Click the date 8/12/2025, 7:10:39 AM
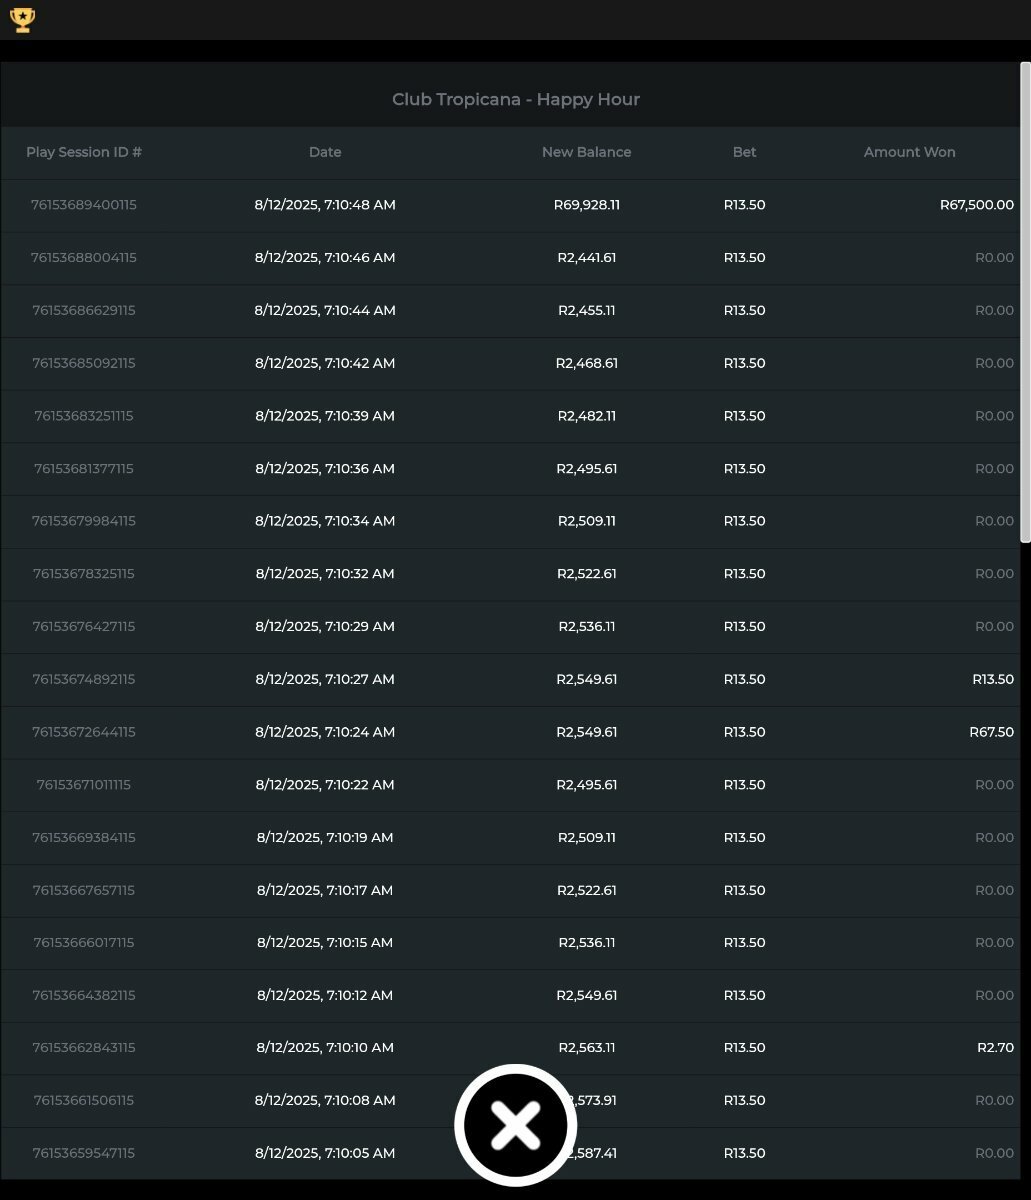This screenshot has height=1200, width=1031. 325,416
